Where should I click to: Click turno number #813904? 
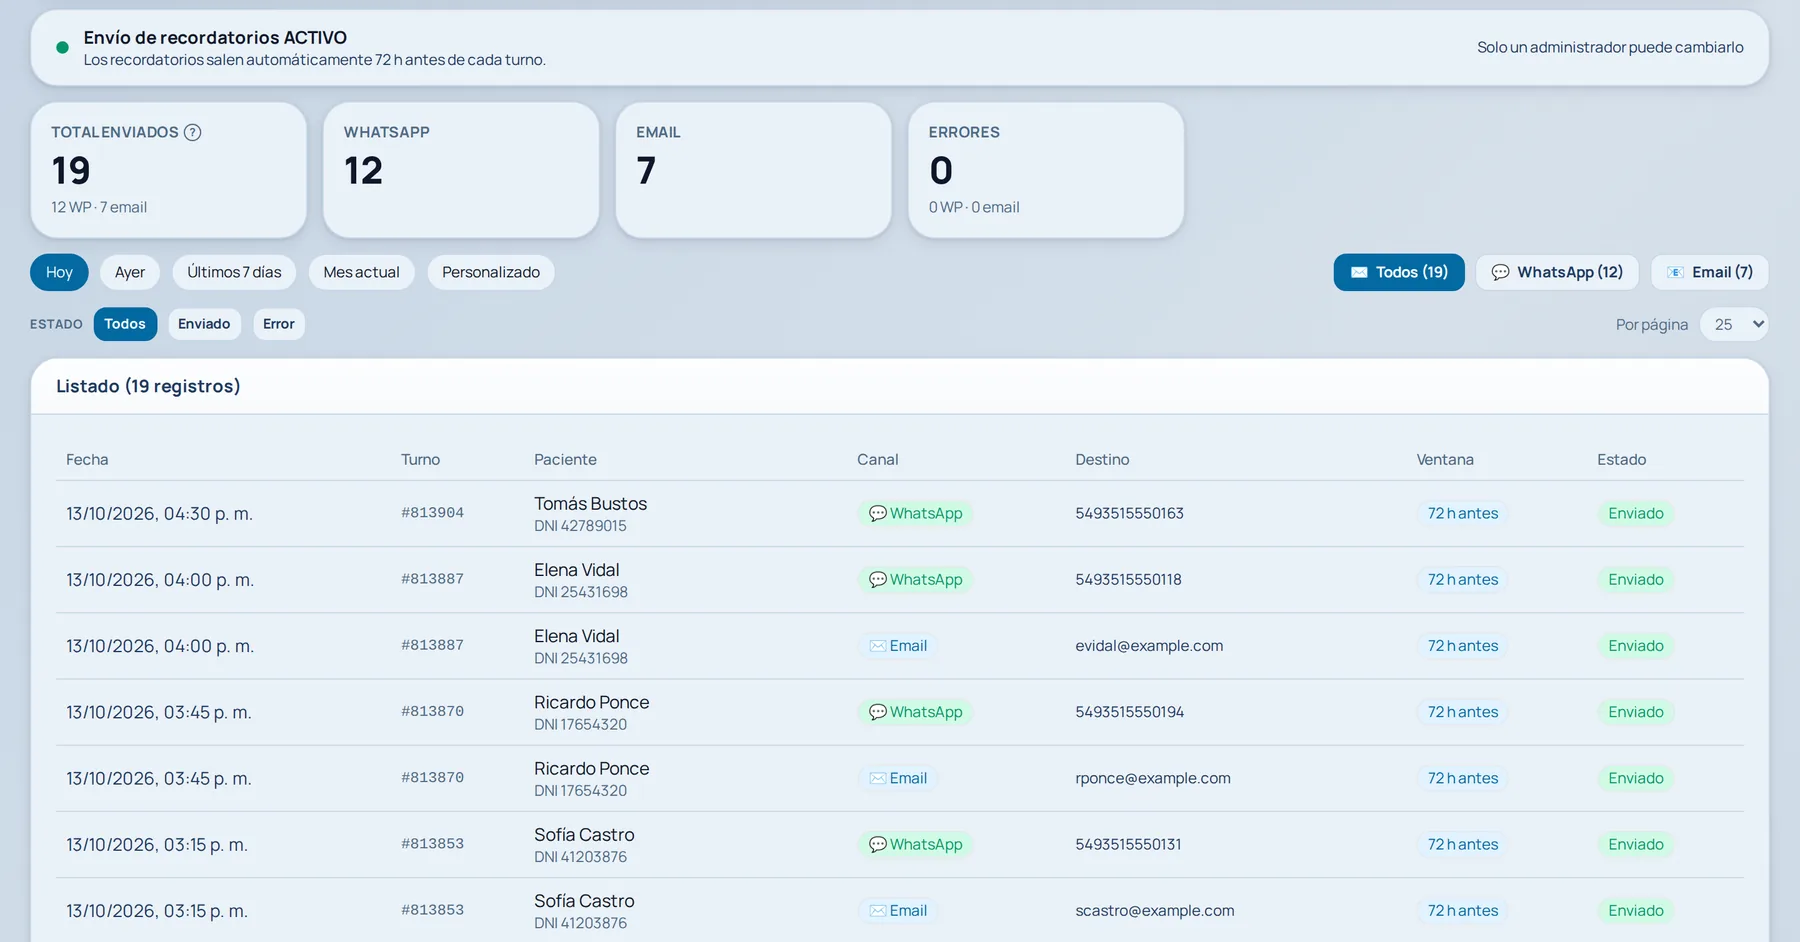click(x=432, y=513)
